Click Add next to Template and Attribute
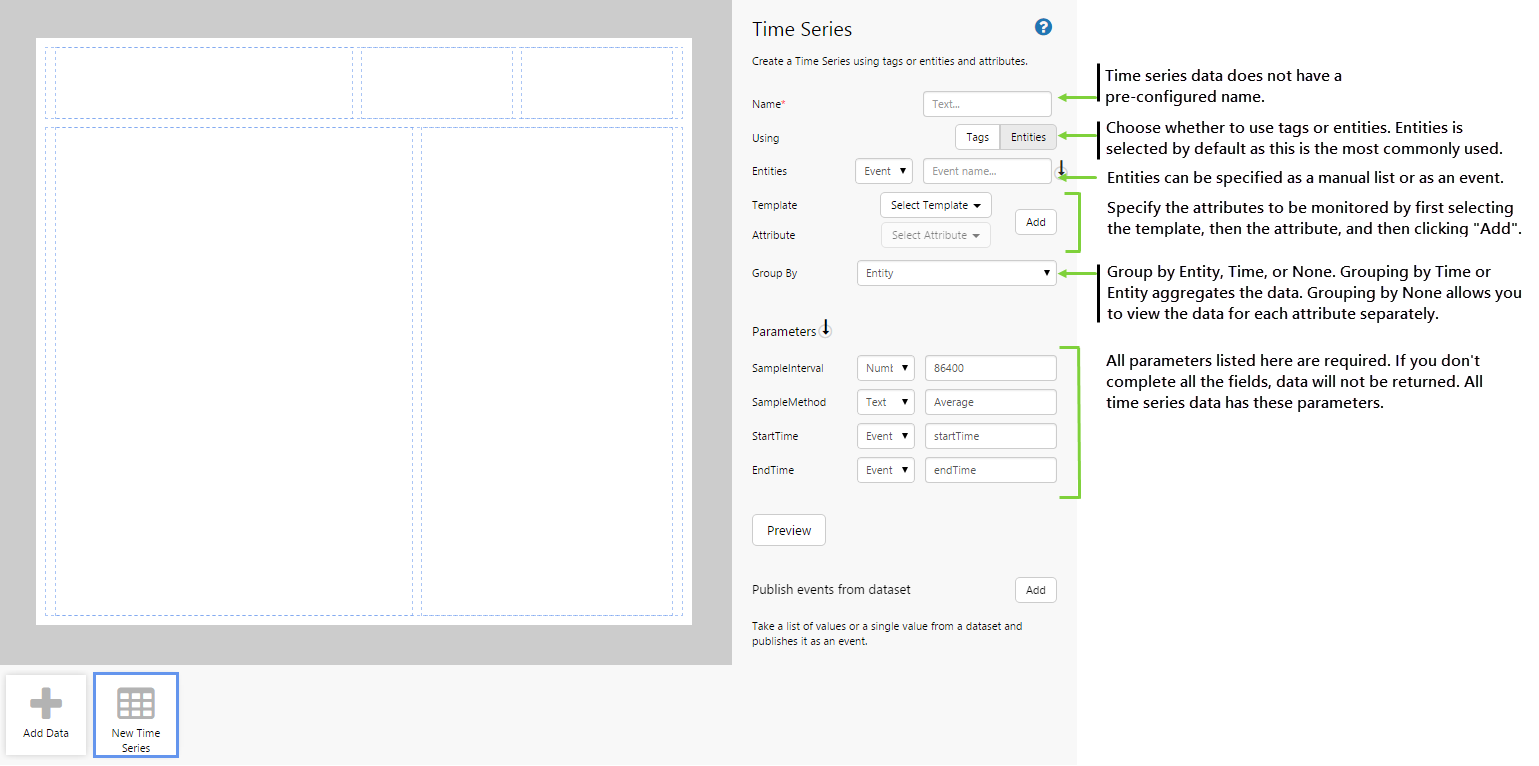The image size is (1539, 766). click(1035, 222)
